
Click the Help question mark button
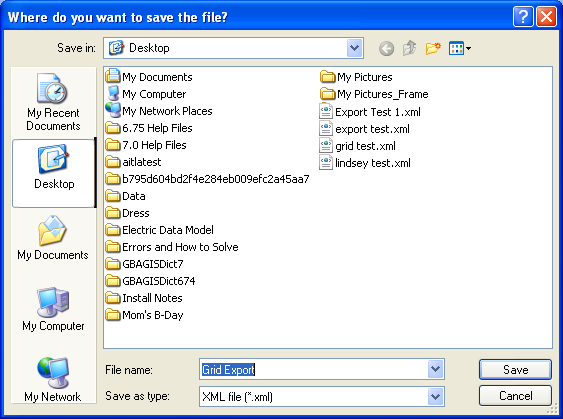523,17
